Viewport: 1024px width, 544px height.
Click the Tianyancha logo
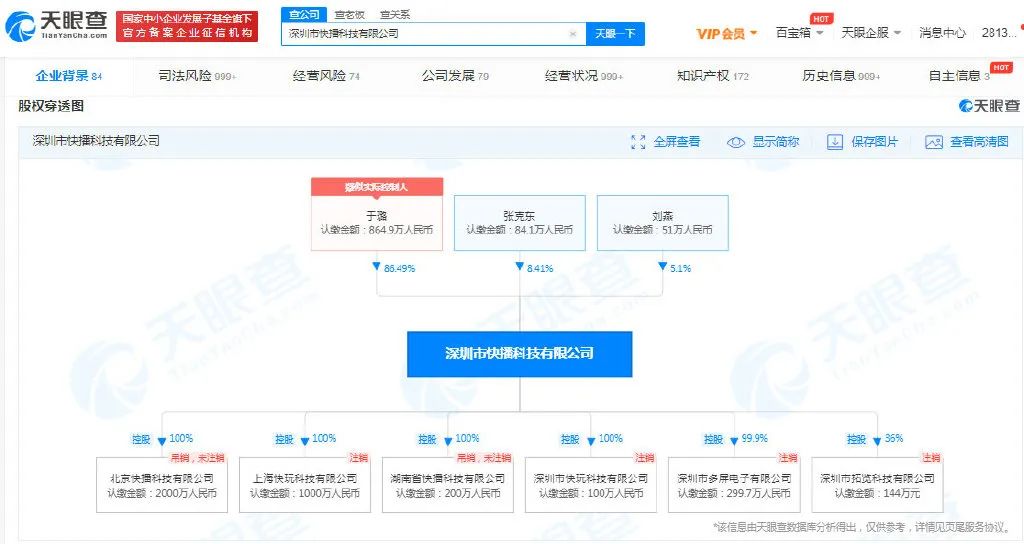[x=56, y=27]
